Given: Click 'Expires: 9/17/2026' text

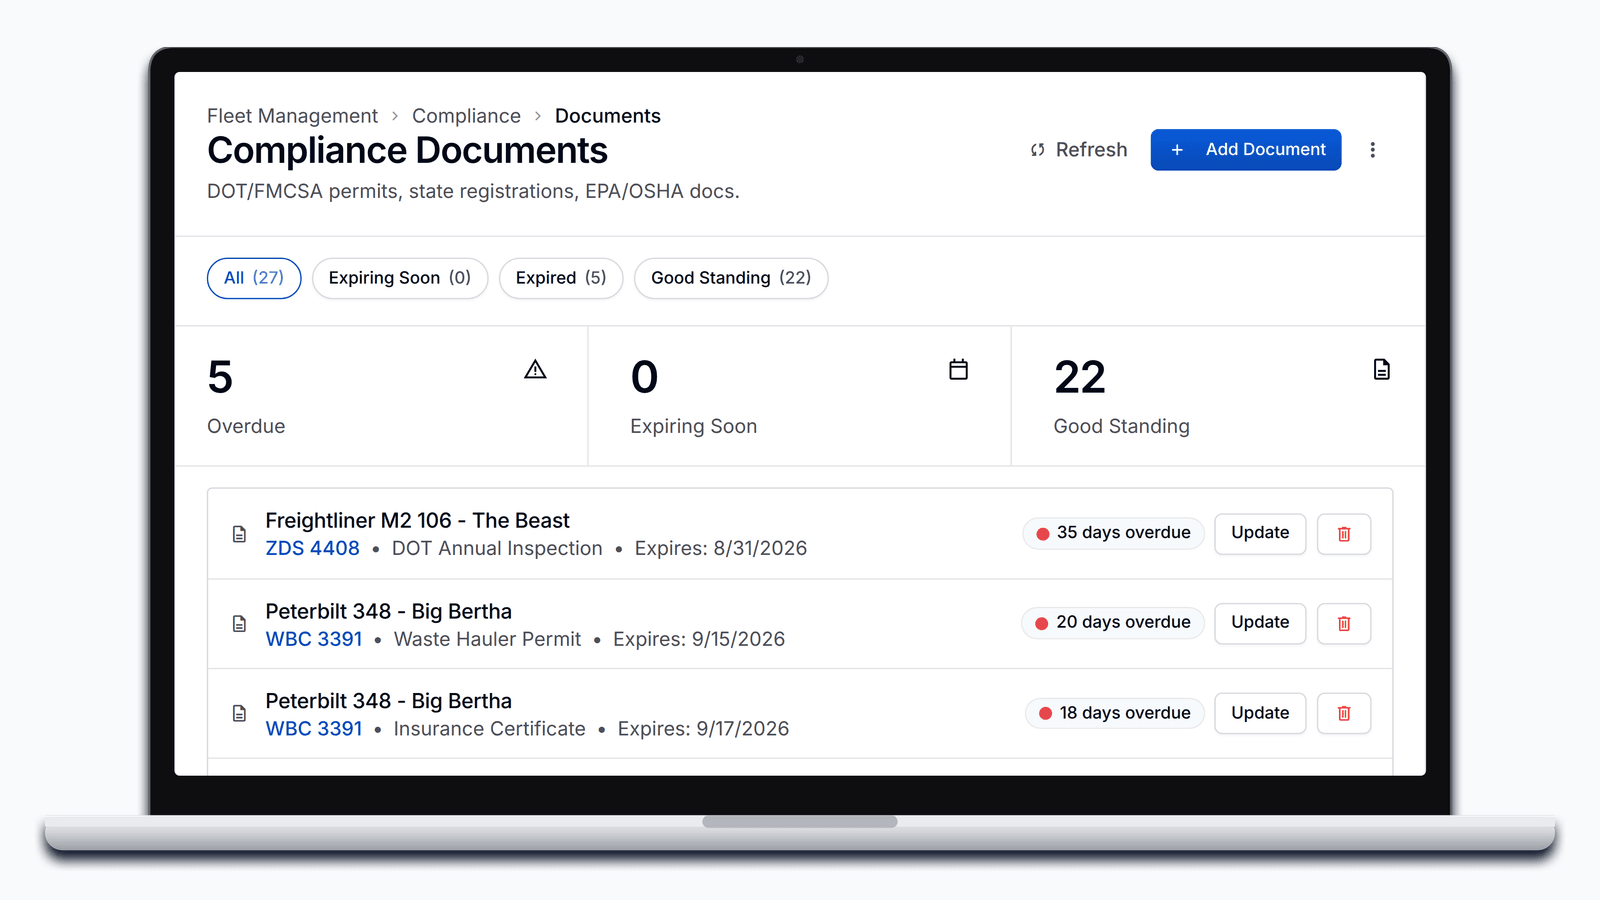Looking at the screenshot, I should point(703,729).
